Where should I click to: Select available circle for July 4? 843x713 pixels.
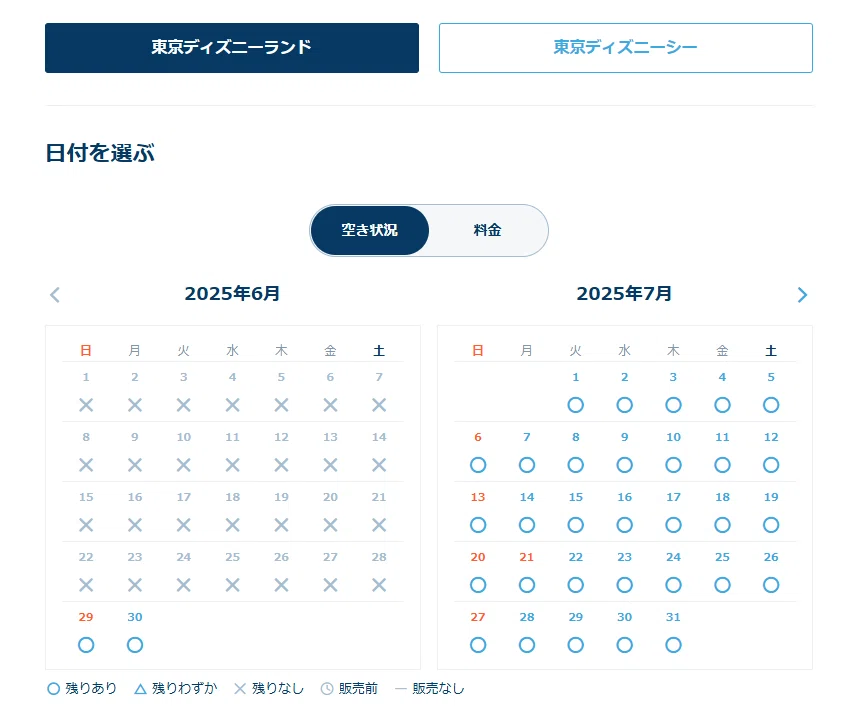tap(723, 405)
